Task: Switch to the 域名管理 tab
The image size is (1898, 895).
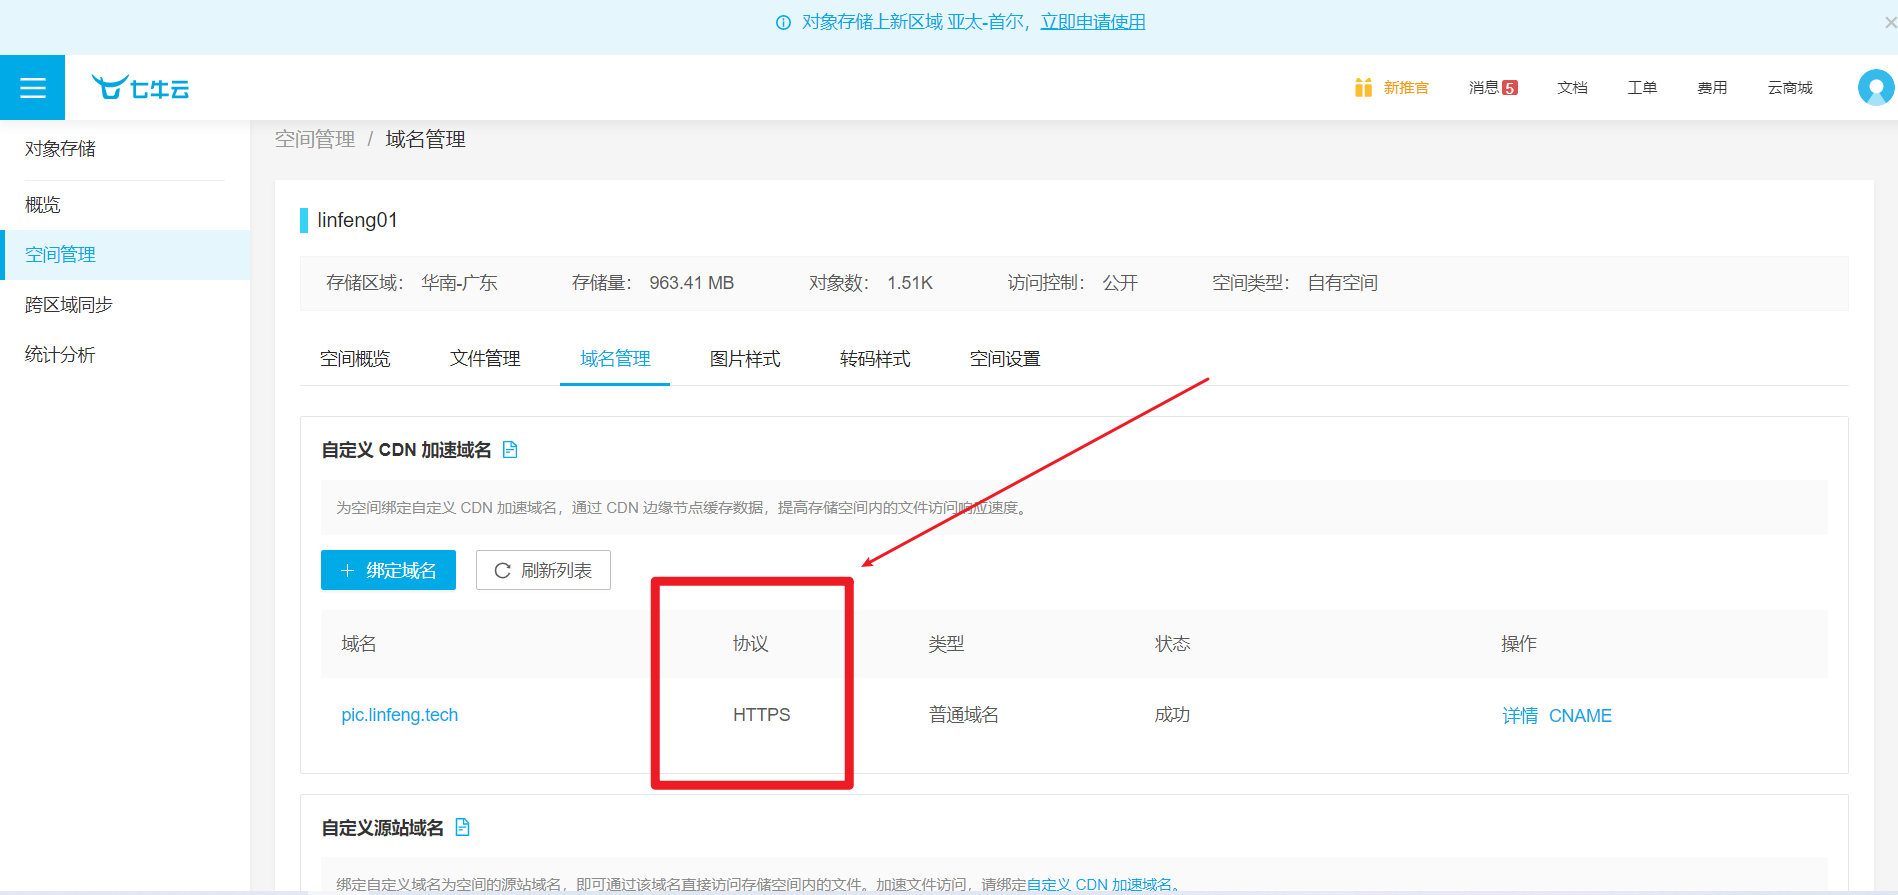Action: tap(615, 359)
